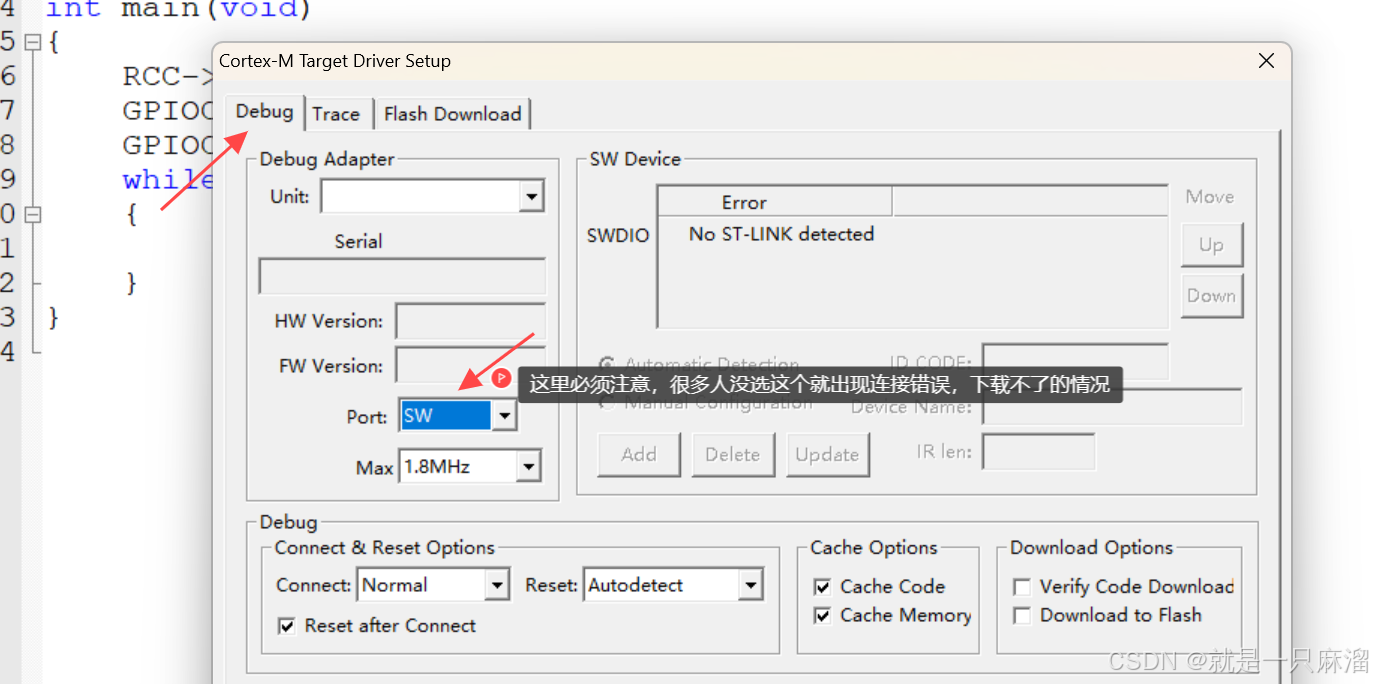Image resolution: width=1373 pixels, height=684 pixels.
Task: Click the Serial number field
Action: click(402, 276)
